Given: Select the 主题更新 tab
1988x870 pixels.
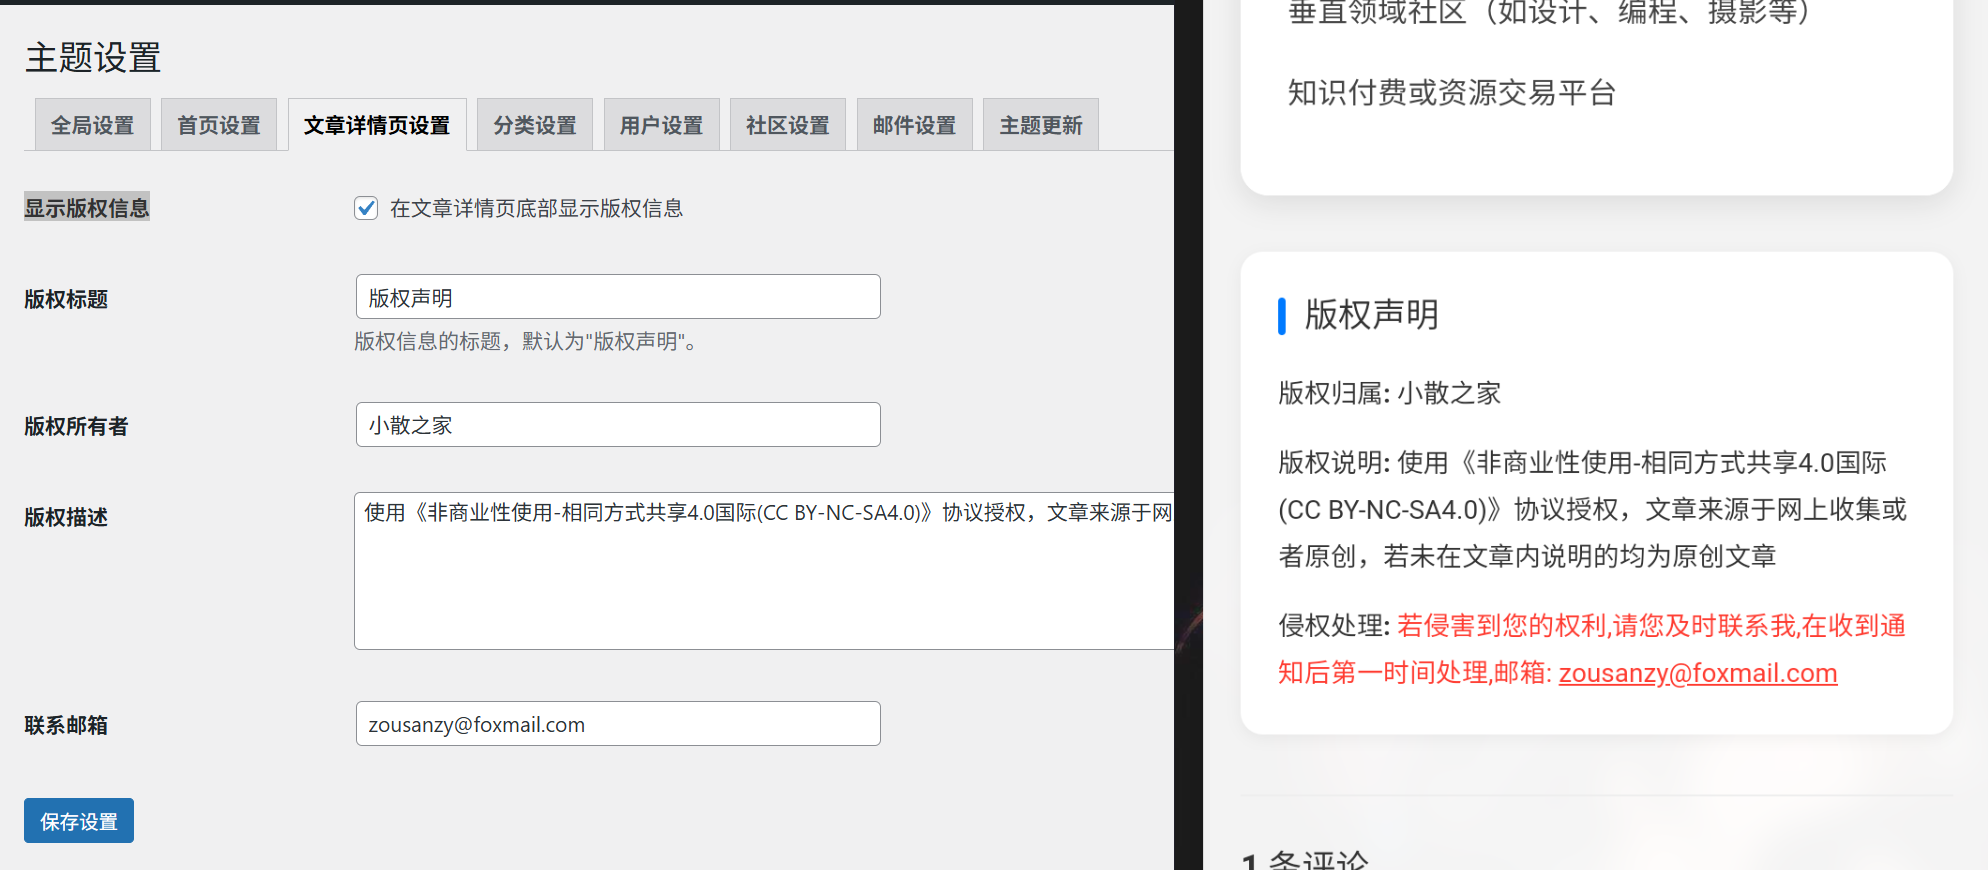Looking at the screenshot, I should [x=1040, y=125].
